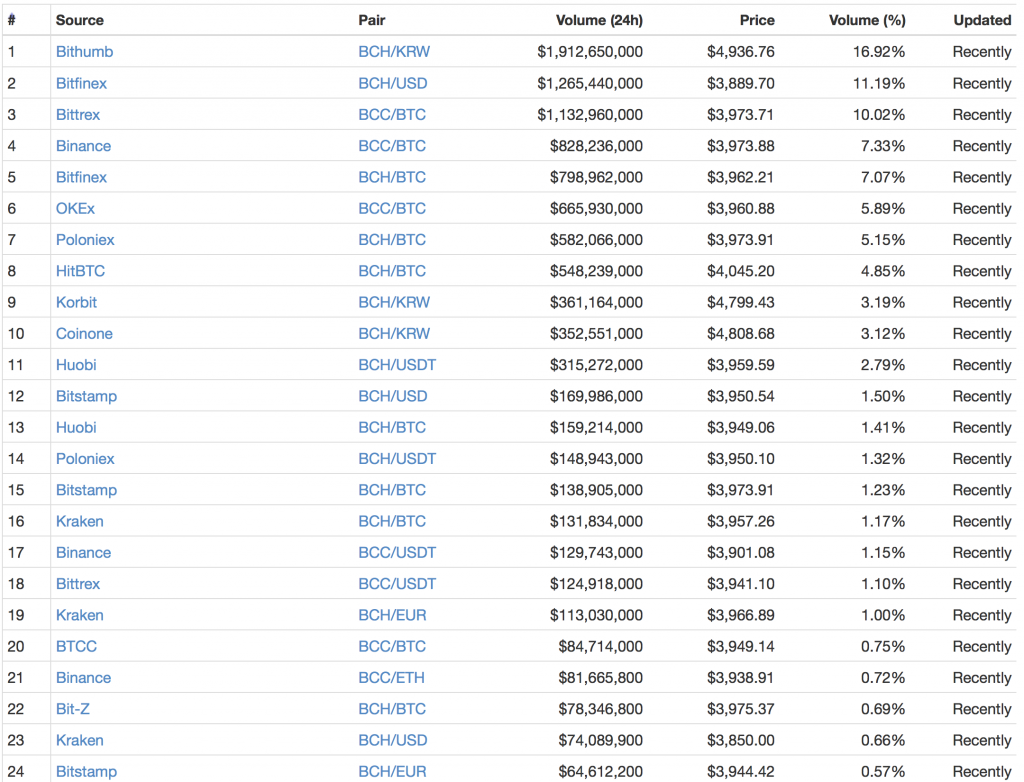Click HitBTC's BCH/BTC pair link
This screenshot has width=1024, height=782.
392,271
